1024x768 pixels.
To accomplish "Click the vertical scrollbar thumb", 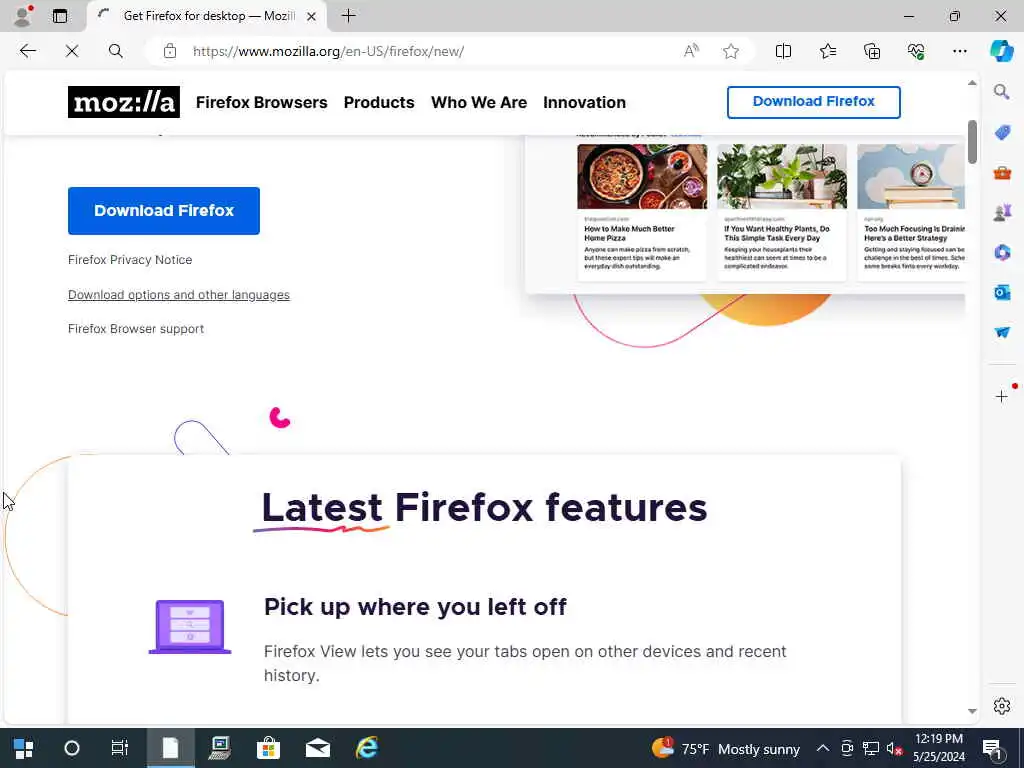I will point(972,142).
